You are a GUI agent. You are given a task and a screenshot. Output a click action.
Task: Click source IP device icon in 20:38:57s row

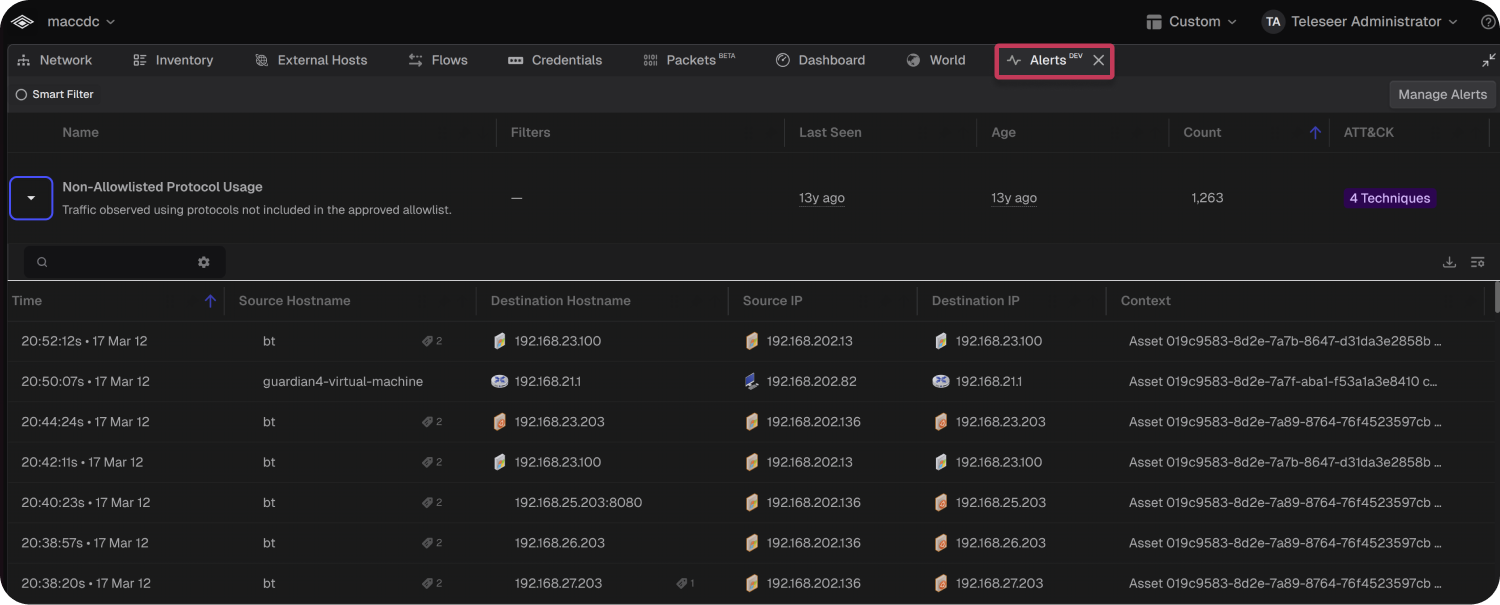click(752, 543)
